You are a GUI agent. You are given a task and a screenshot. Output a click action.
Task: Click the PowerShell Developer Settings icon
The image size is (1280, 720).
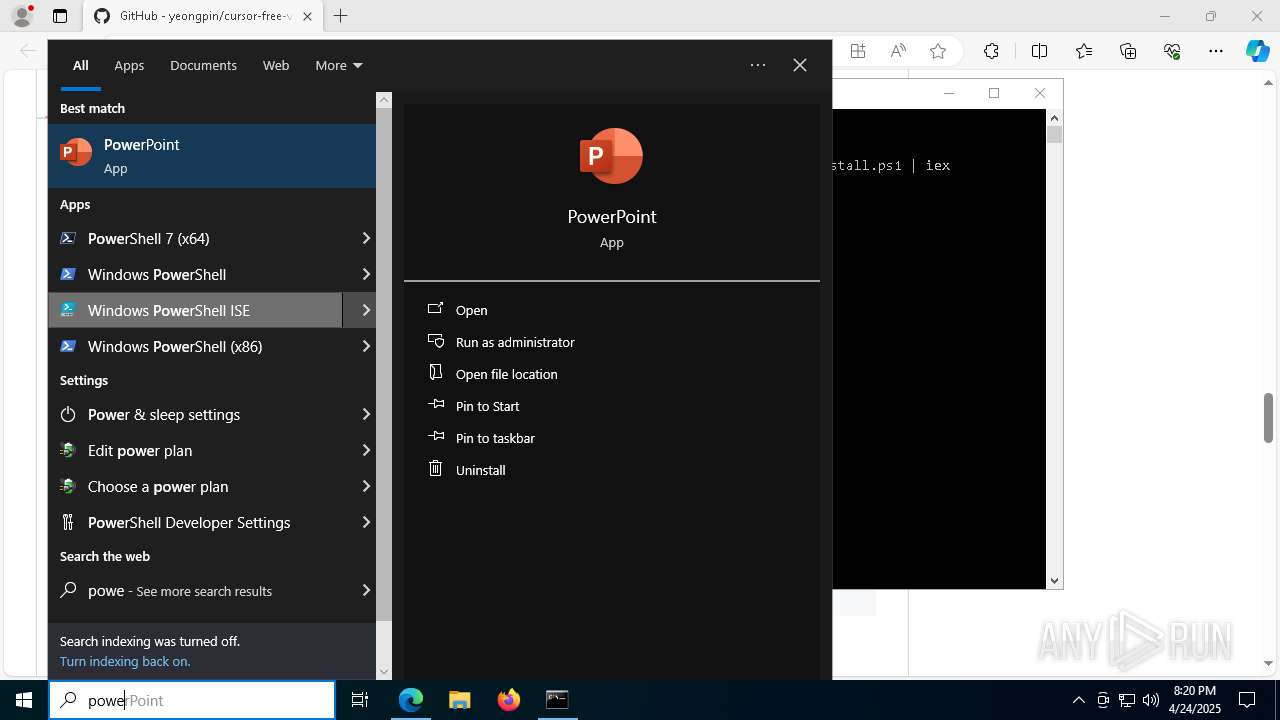click(68, 522)
